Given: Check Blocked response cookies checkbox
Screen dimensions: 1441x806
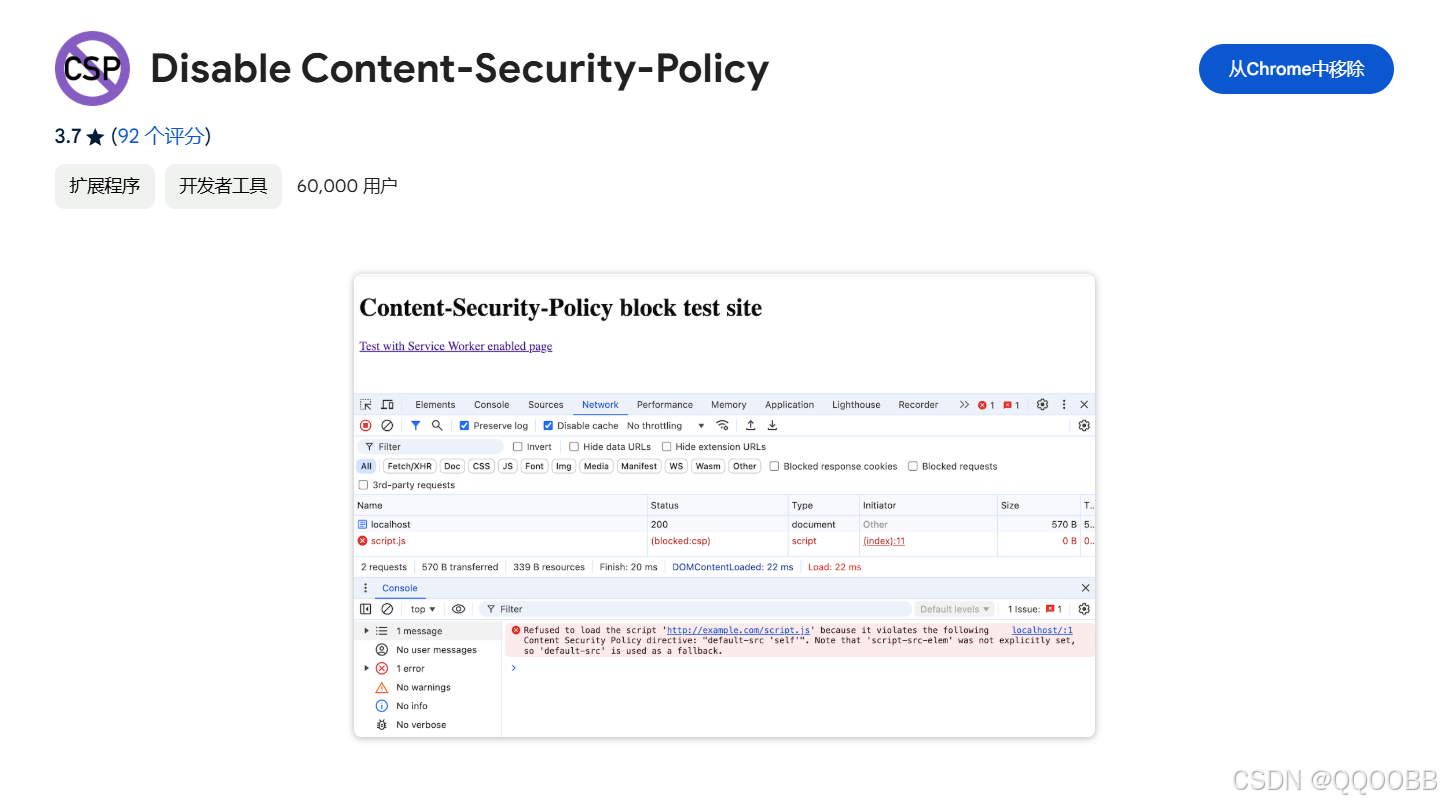Looking at the screenshot, I should 774,466.
